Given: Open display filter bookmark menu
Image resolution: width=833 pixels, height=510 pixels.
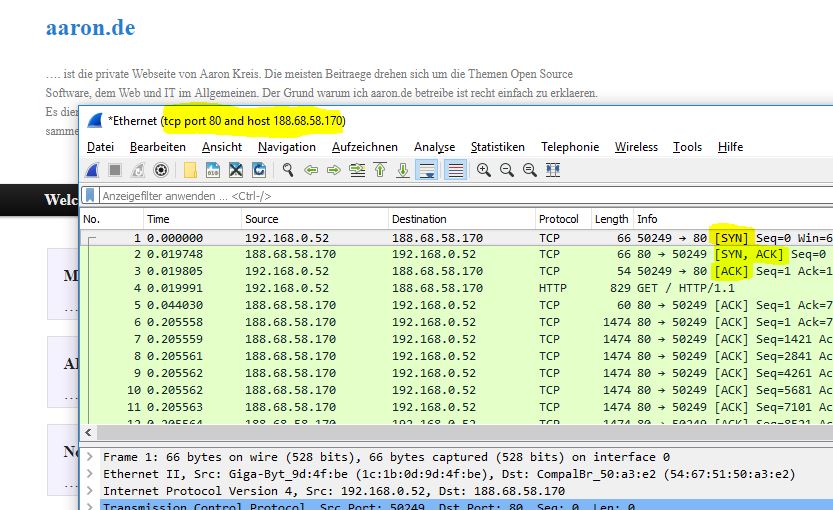Looking at the screenshot, I should point(90,196).
